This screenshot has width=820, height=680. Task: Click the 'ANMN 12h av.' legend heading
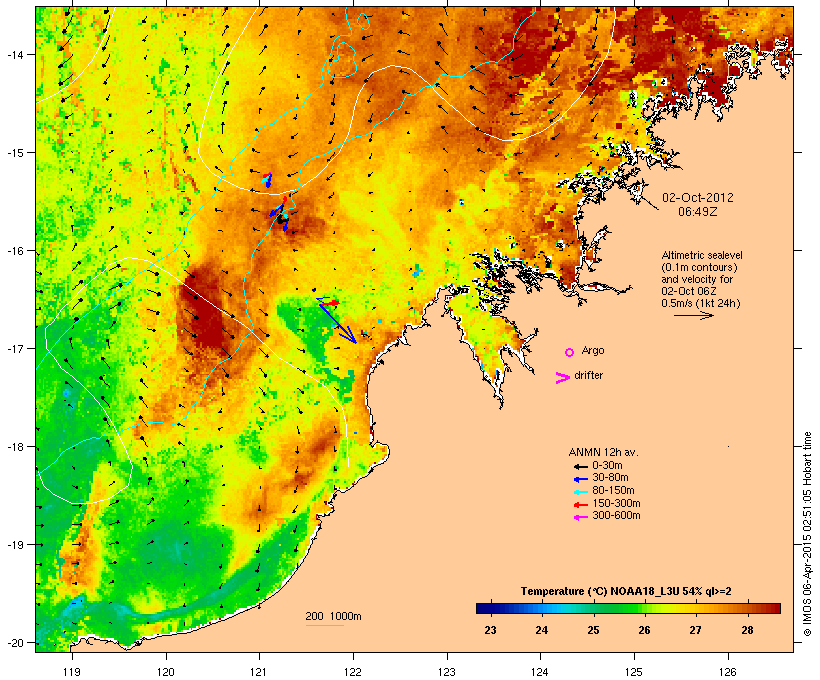[603, 452]
